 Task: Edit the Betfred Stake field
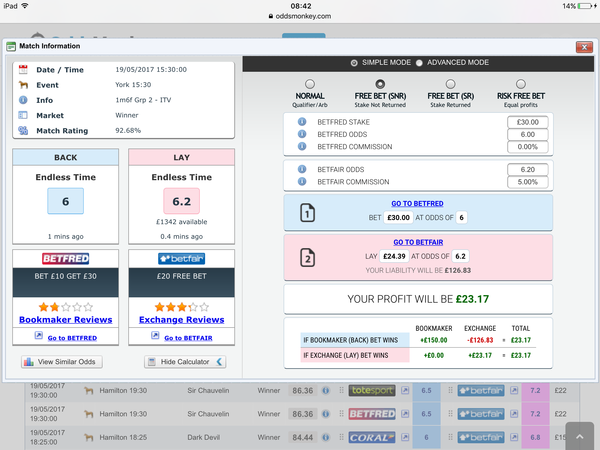tap(527, 122)
